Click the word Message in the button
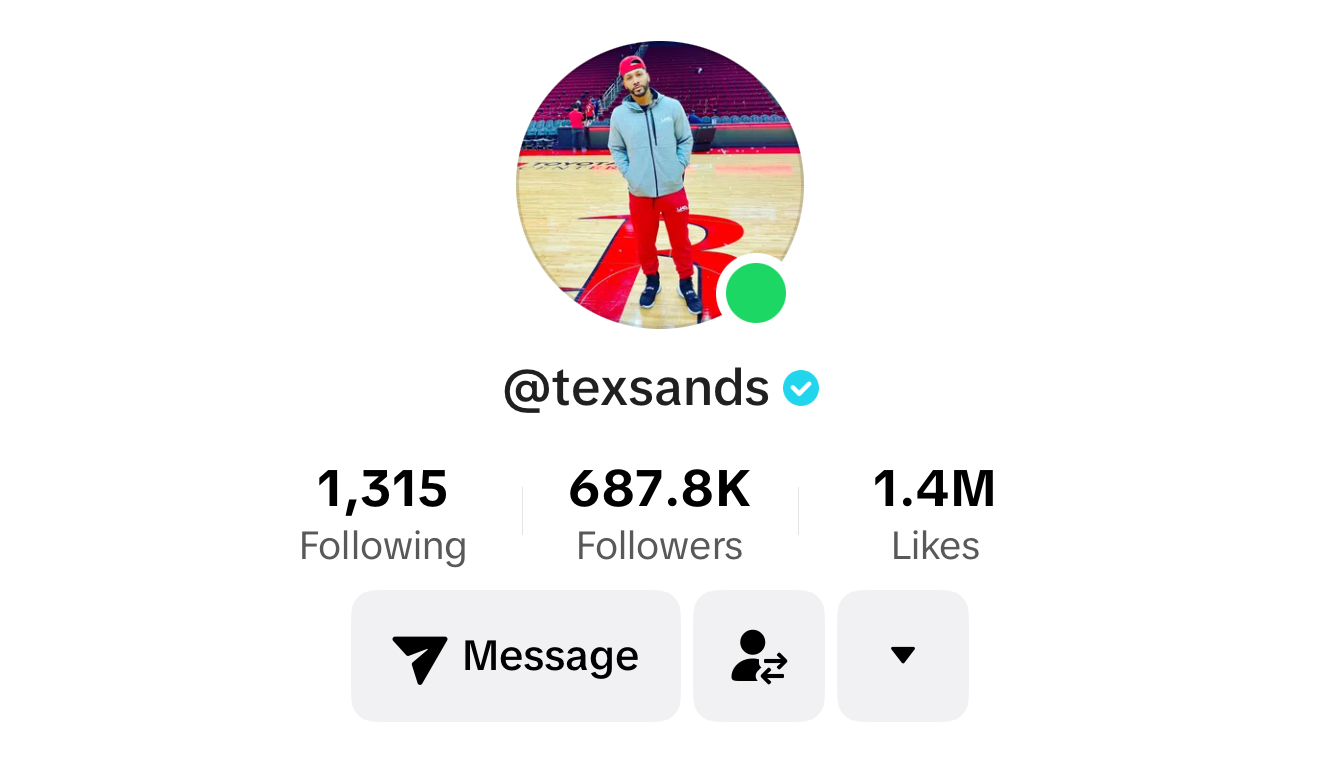Viewport: 1320px width, 758px height. 551,656
